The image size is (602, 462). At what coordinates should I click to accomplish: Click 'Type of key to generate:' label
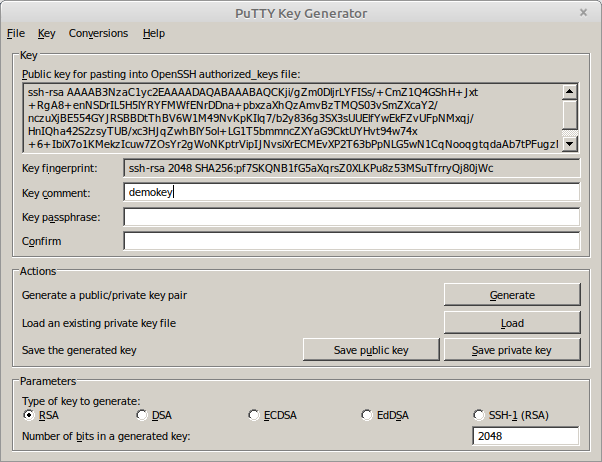(81, 401)
